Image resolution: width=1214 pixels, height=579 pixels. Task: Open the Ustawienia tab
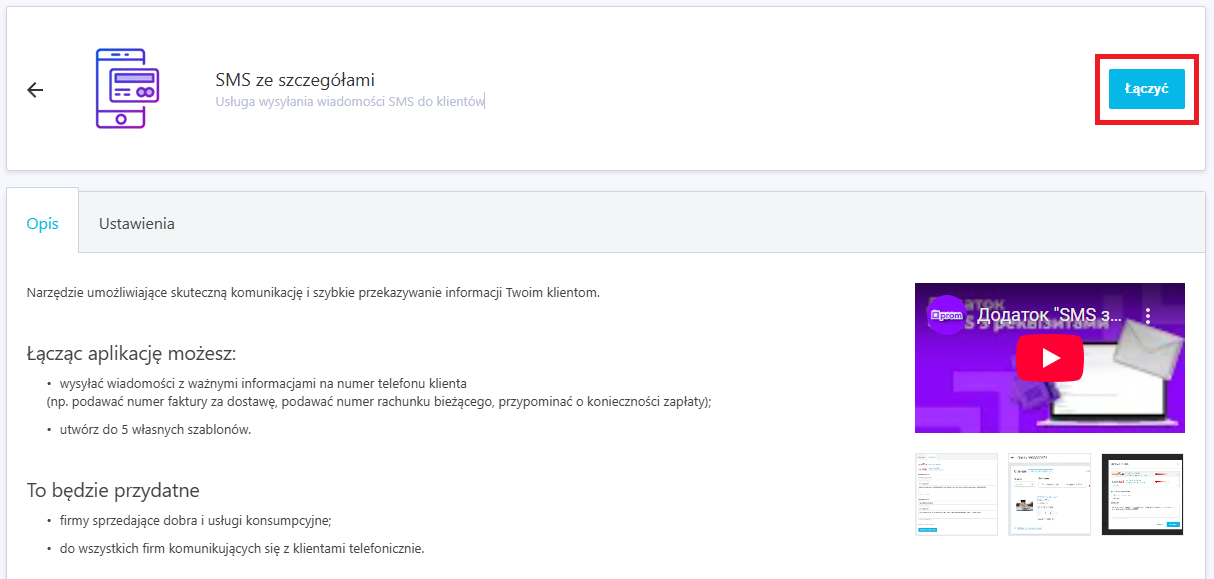click(x=137, y=224)
